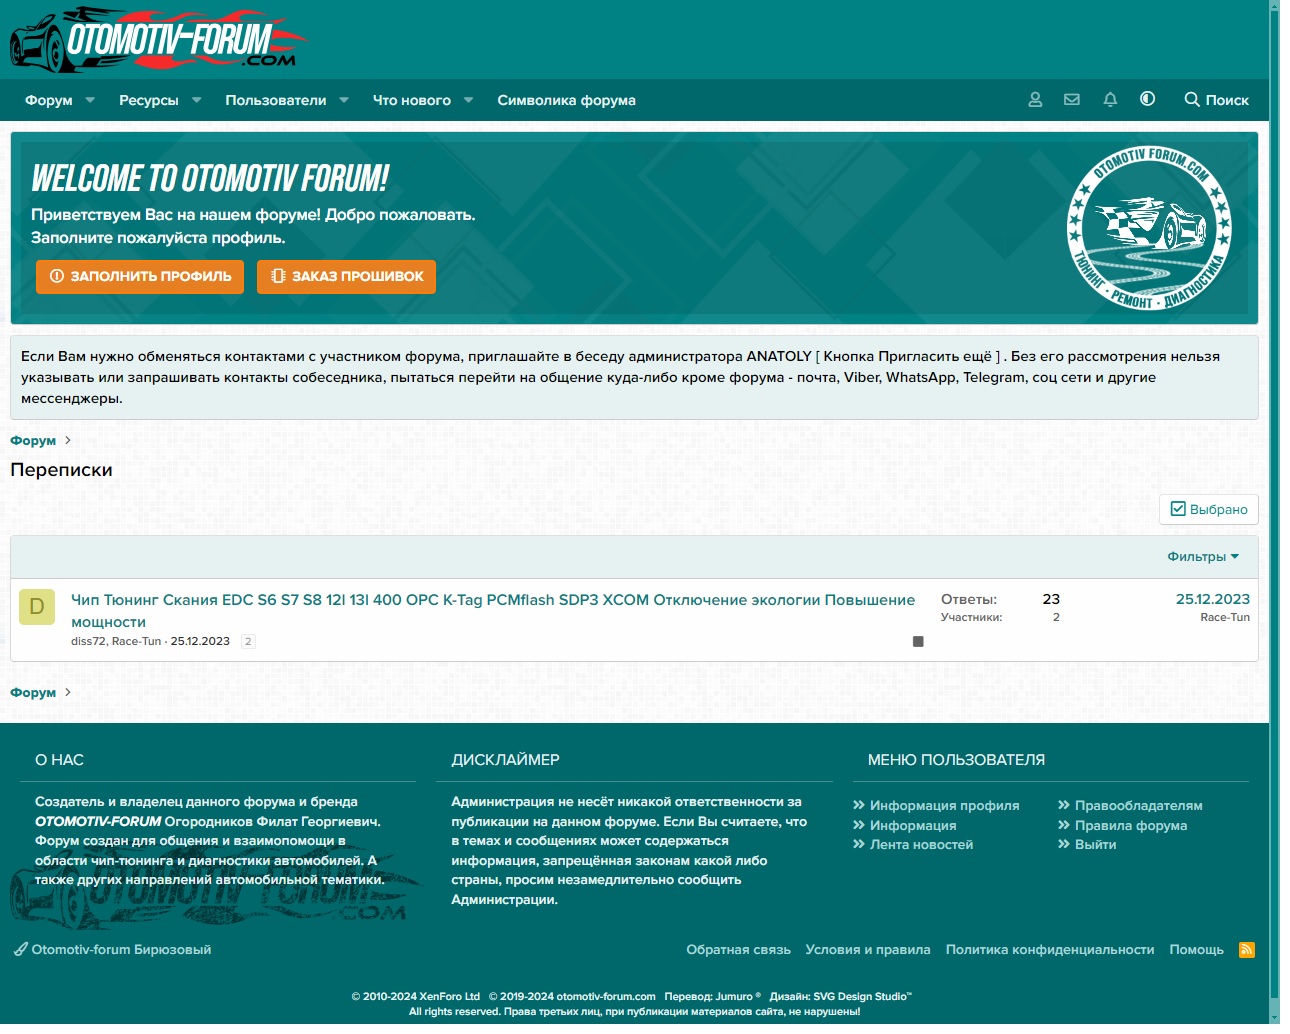Open the Фильтры dropdown
The width and height of the screenshot is (1290, 1034).
(x=1202, y=557)
